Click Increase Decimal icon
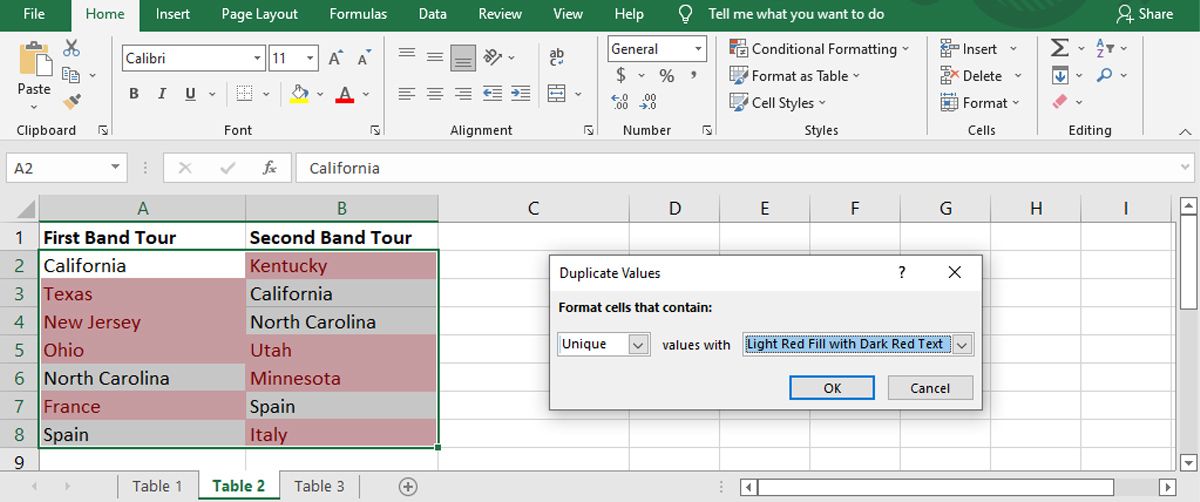Image resolution: width=1200 pixels, height=502 pixels. (x=620, y=101)
